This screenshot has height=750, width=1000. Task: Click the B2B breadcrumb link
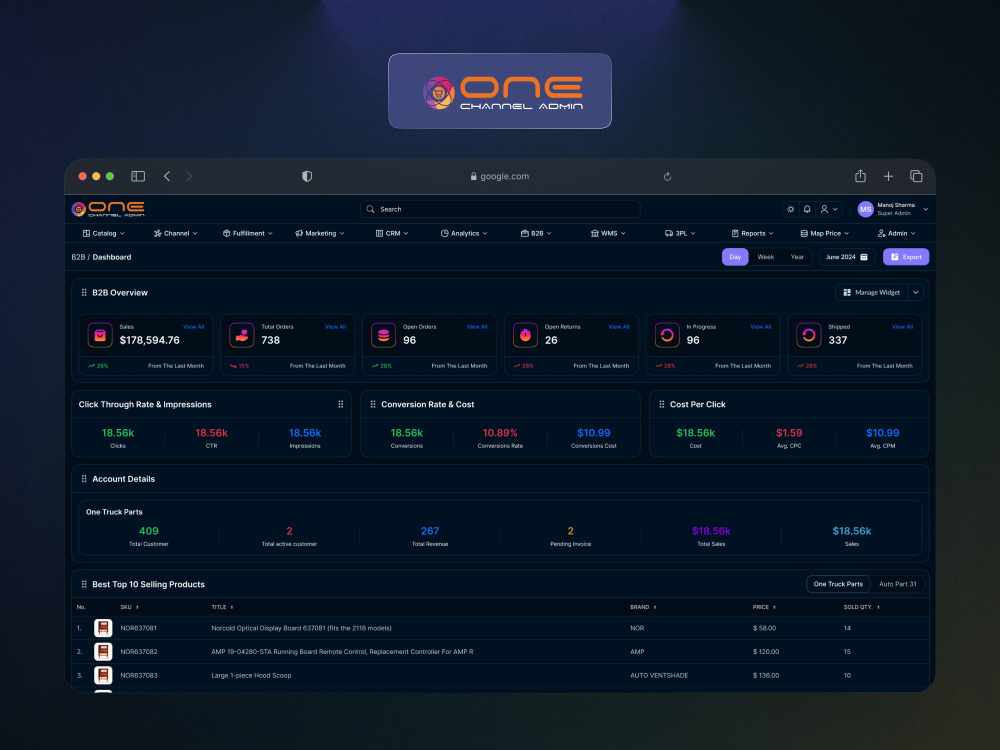tap(78, 257)
